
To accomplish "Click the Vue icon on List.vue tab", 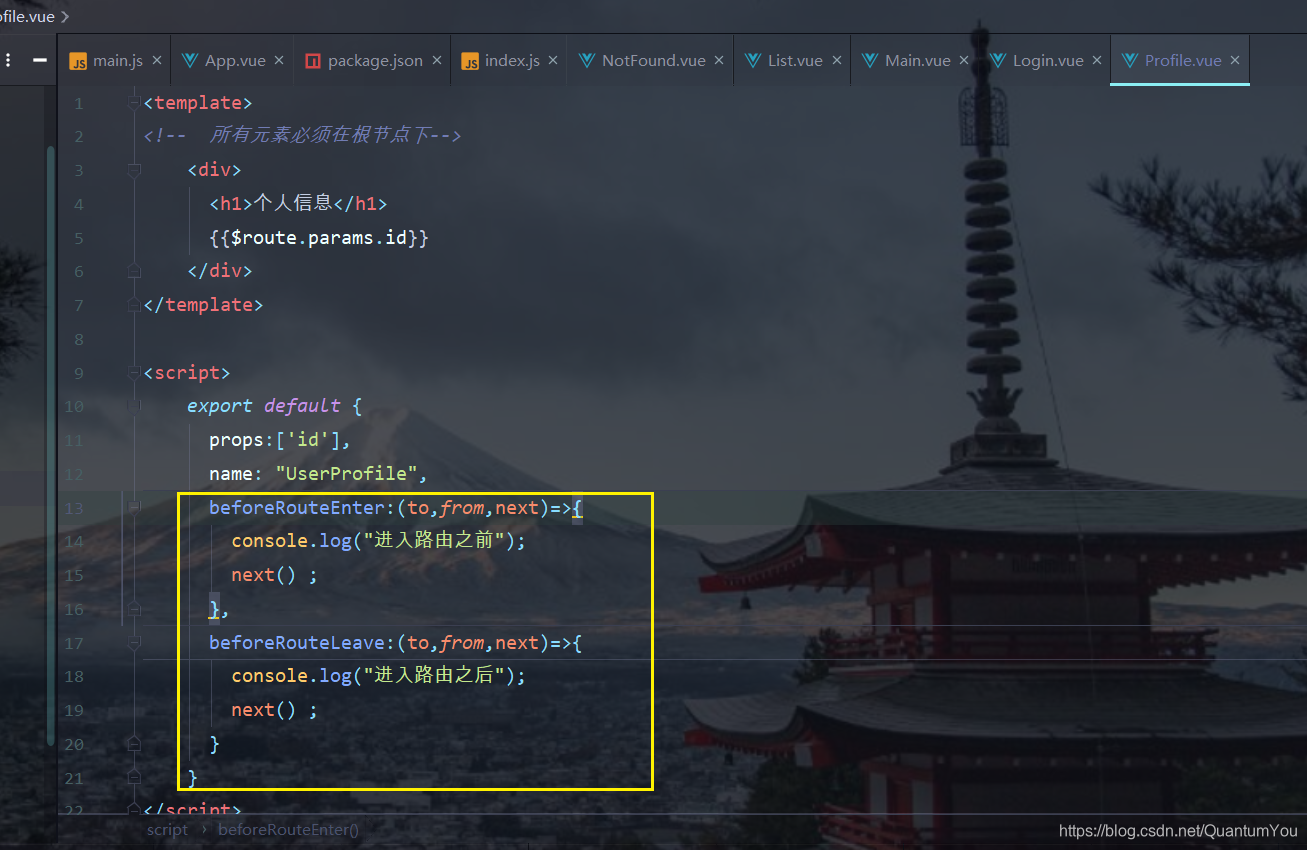I will click(x=753, y=60).
